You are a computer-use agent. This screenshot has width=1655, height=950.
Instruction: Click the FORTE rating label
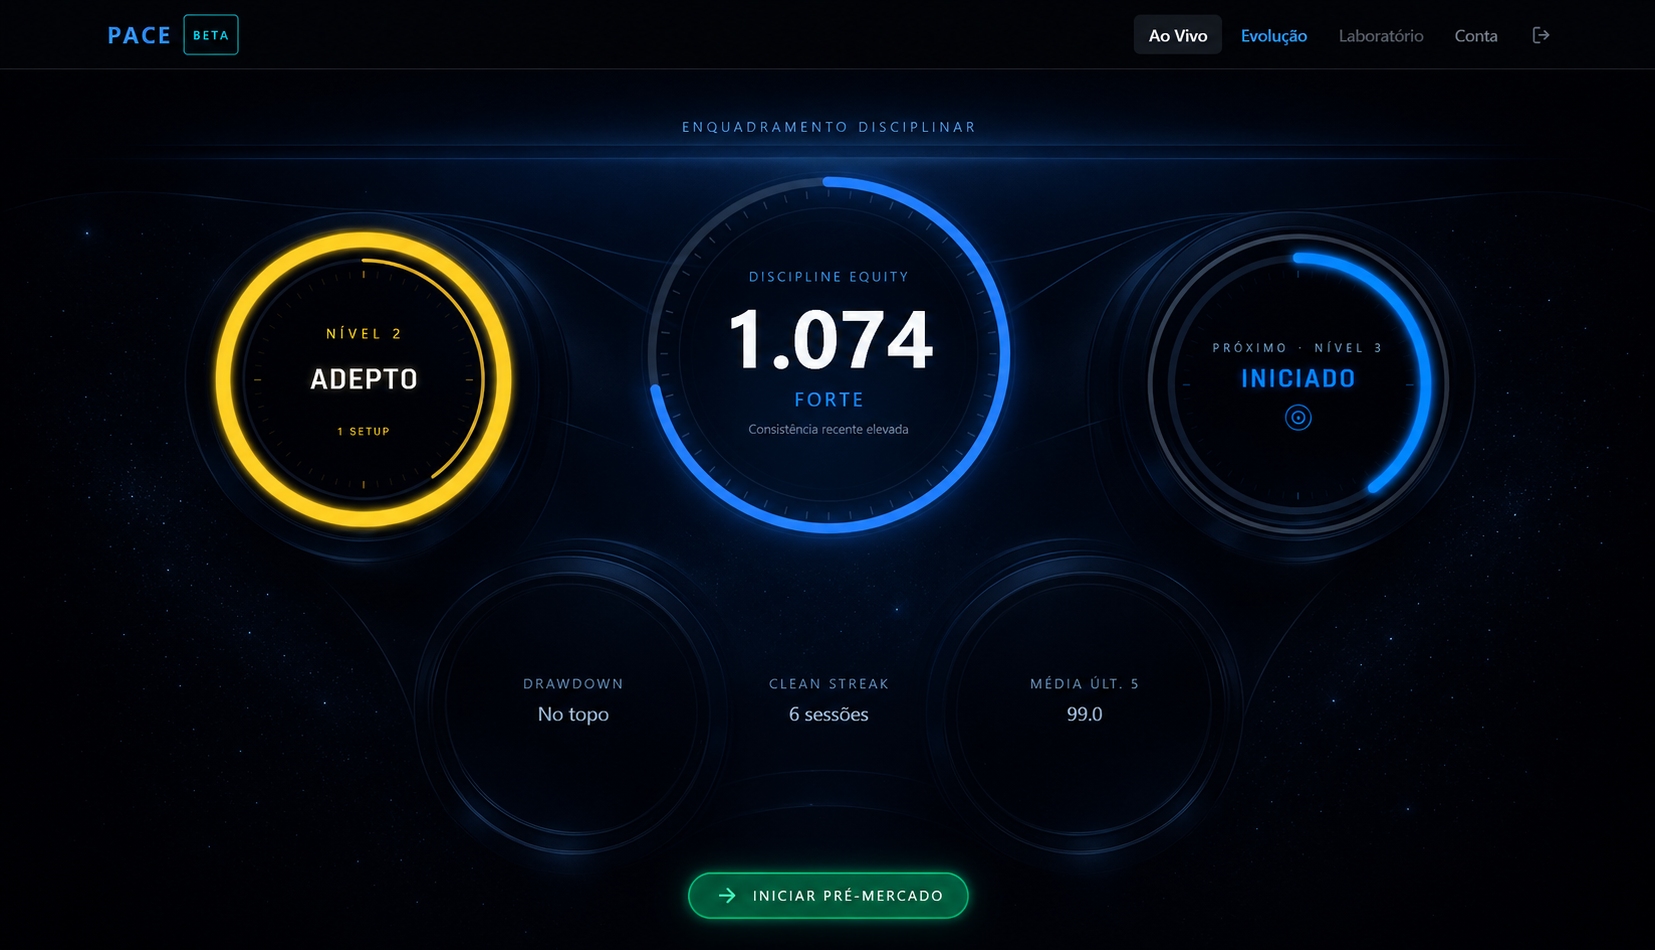[x=829, y=400]
